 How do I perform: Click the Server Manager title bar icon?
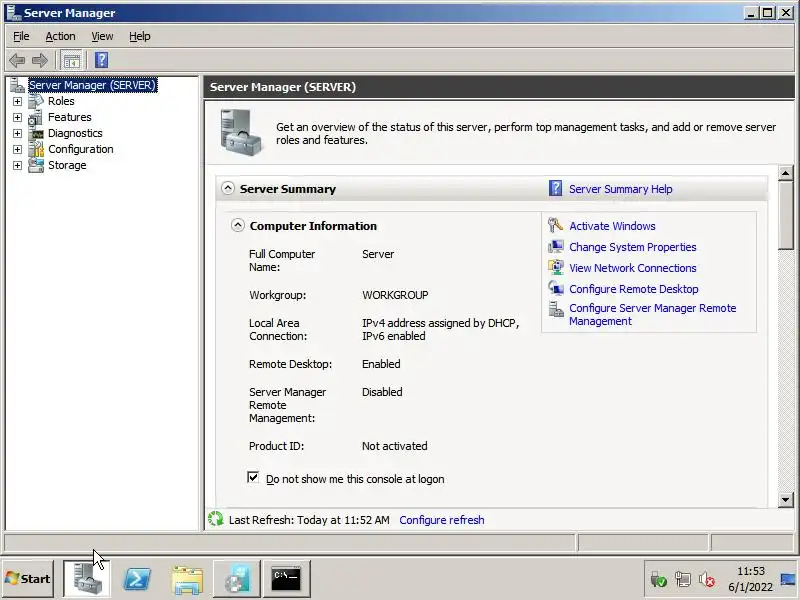click(x=14, y=13)
